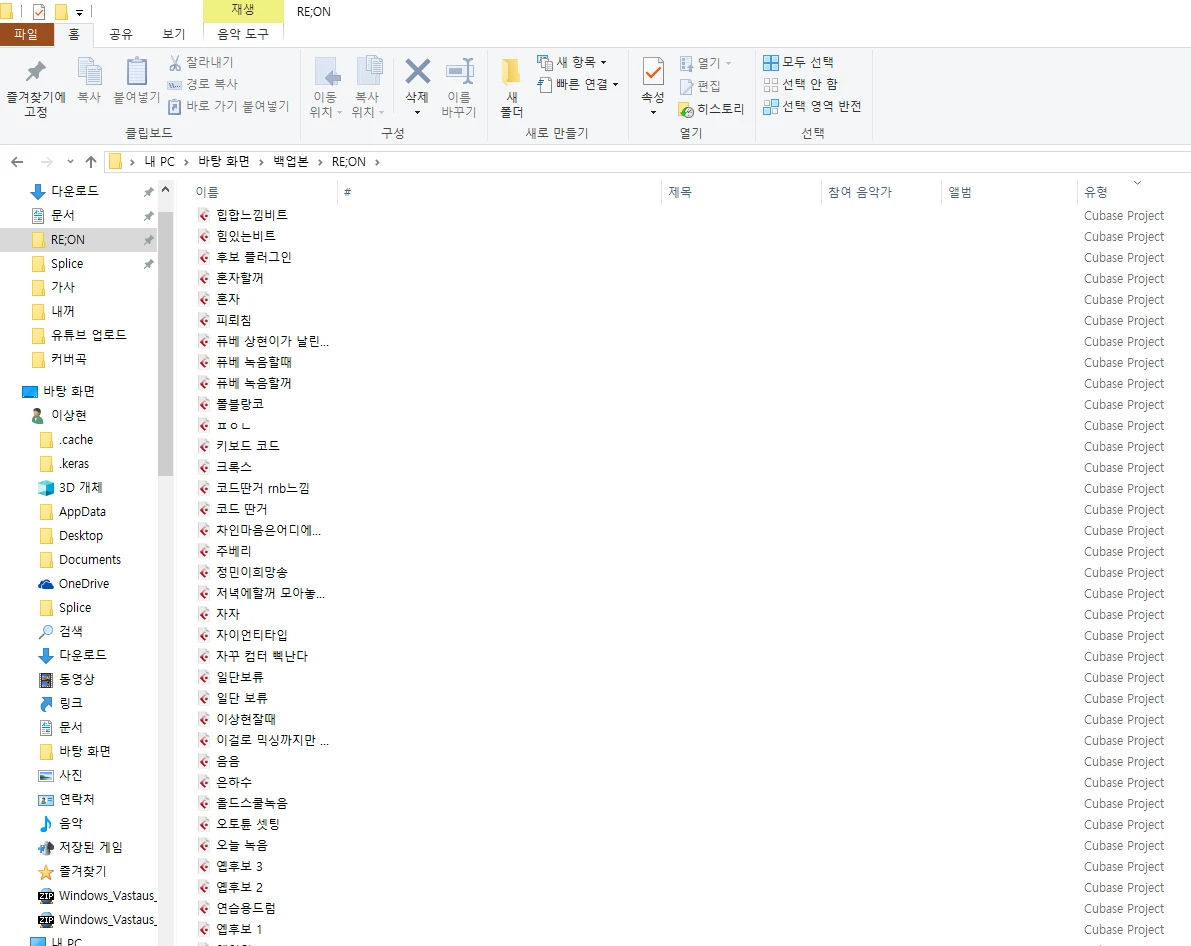Open 히스토리 (history) in ribbon
Screen dimensions: 1191x946
click(x=711, y=109)
